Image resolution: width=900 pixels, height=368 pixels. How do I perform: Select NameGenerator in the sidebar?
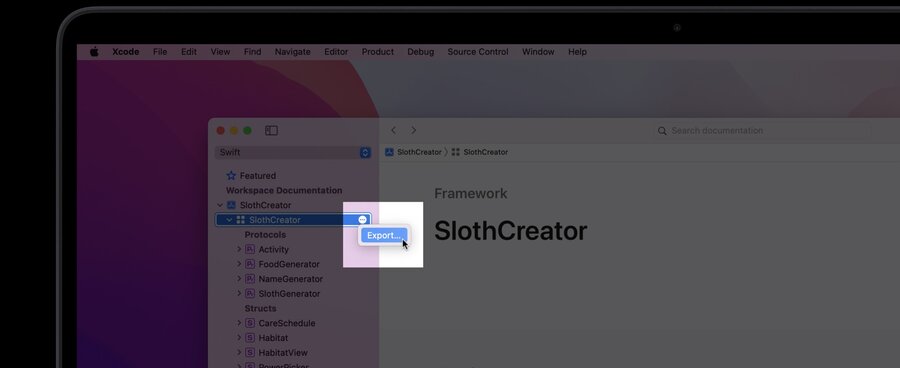coord(291,278)
